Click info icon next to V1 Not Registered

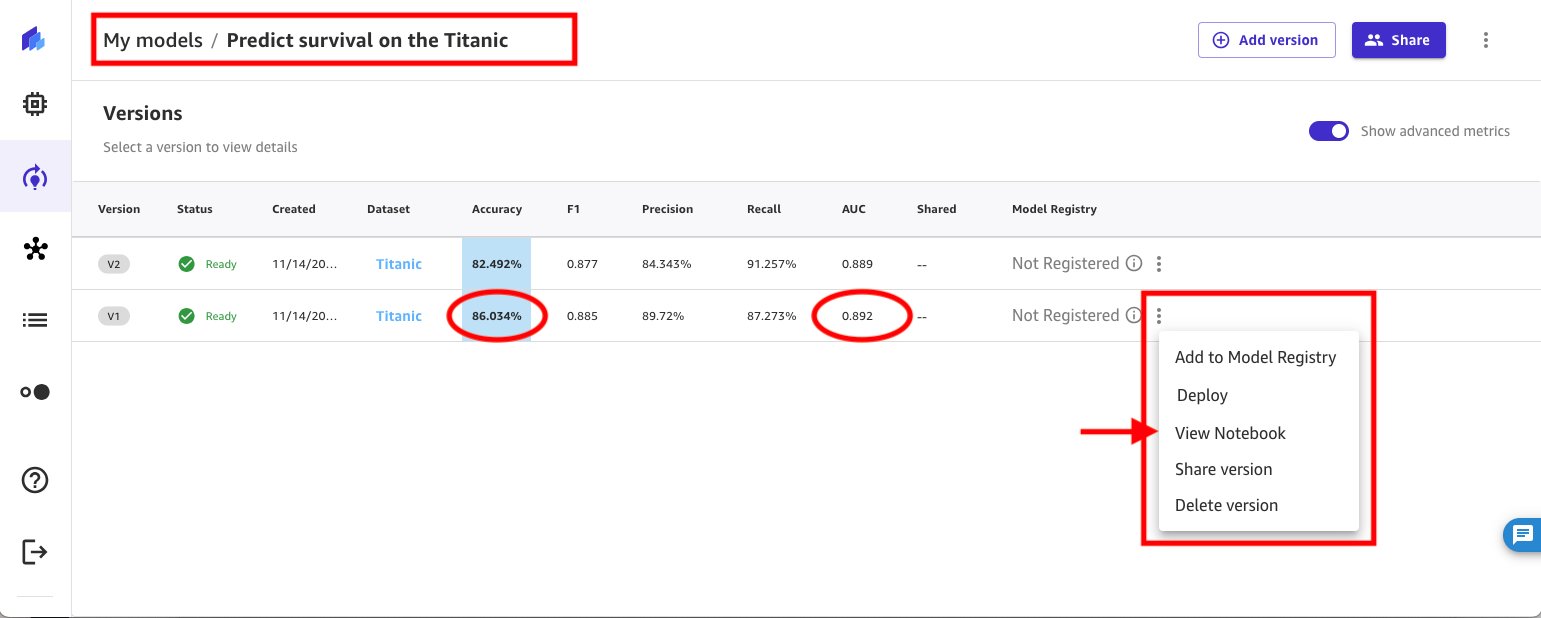click(1134, 315)
